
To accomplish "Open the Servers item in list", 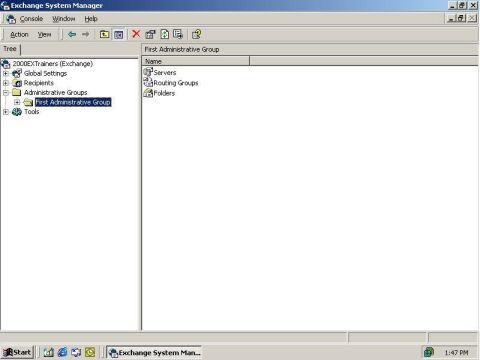I will click(x=160, y=72).
